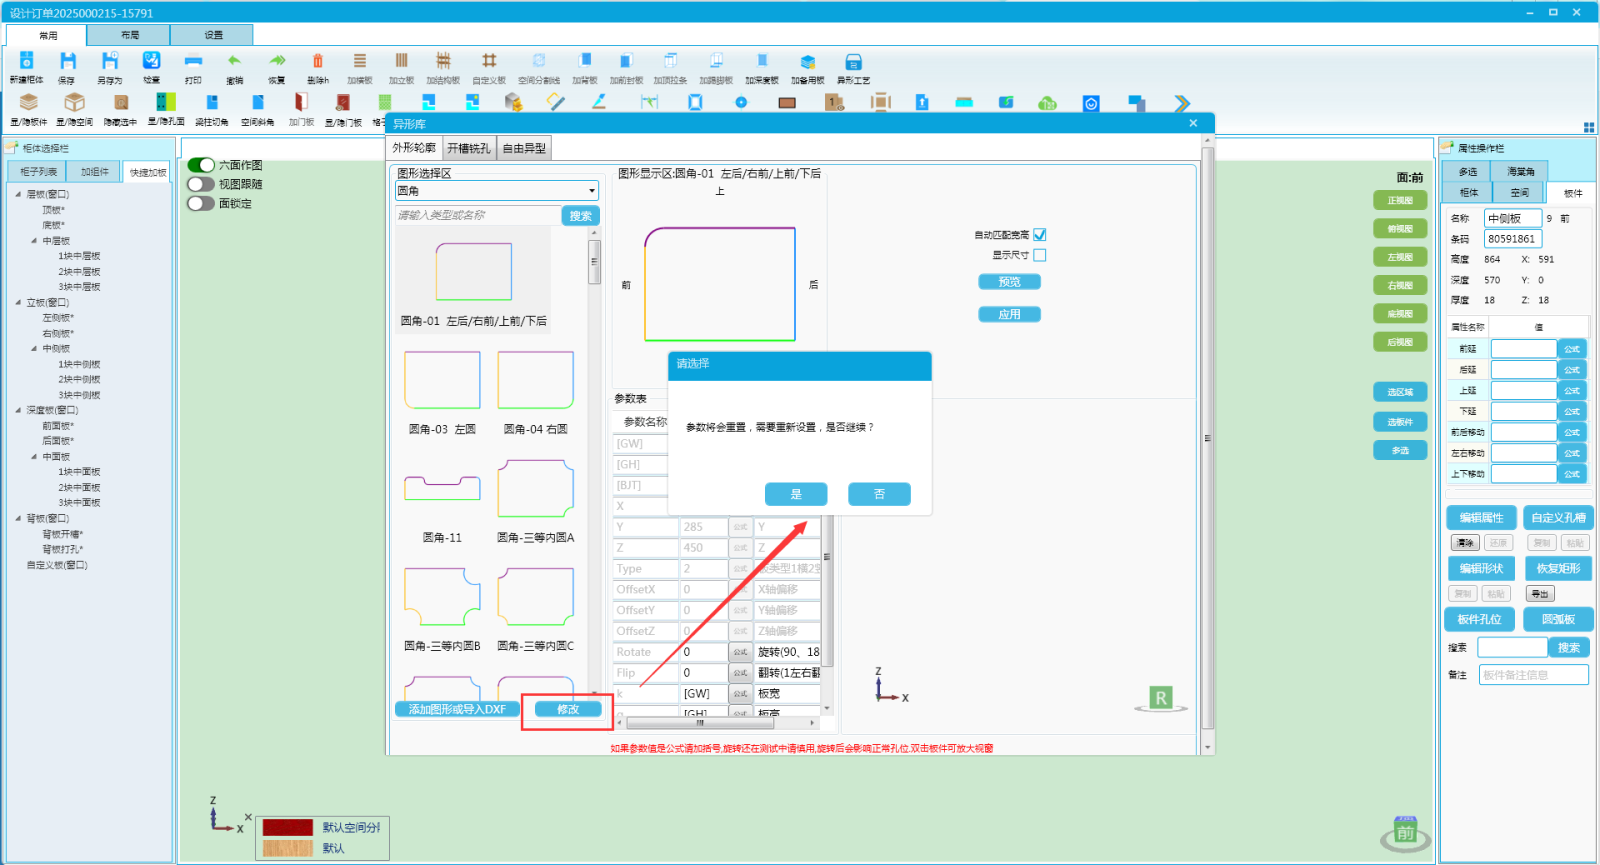Click the 异形工艺 toolbar icon

(x=853, y=63)
